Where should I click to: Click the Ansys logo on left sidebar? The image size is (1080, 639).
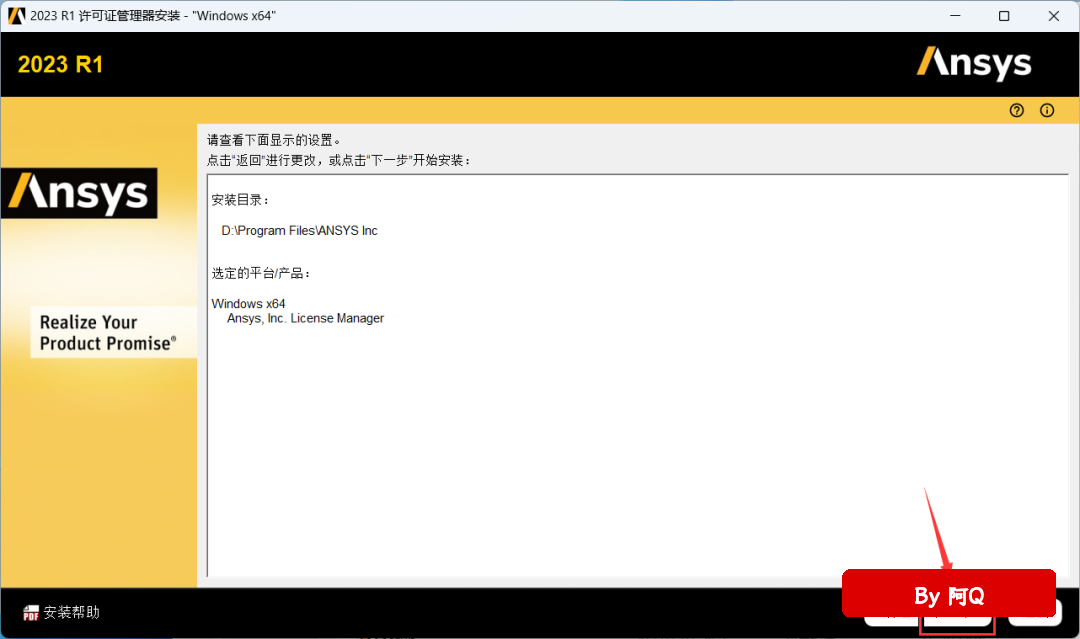pos(79,193)
